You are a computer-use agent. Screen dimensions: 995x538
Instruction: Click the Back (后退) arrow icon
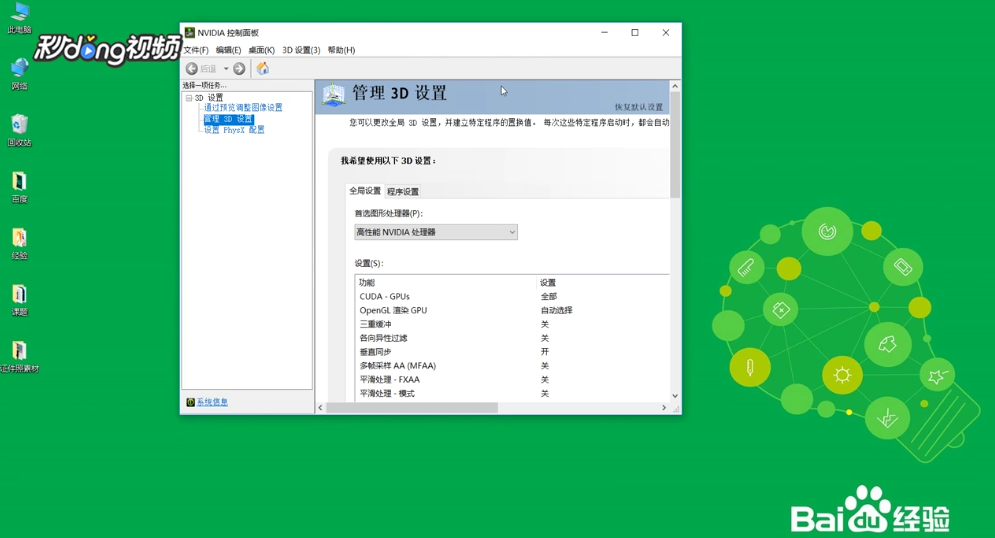[192, 69]
